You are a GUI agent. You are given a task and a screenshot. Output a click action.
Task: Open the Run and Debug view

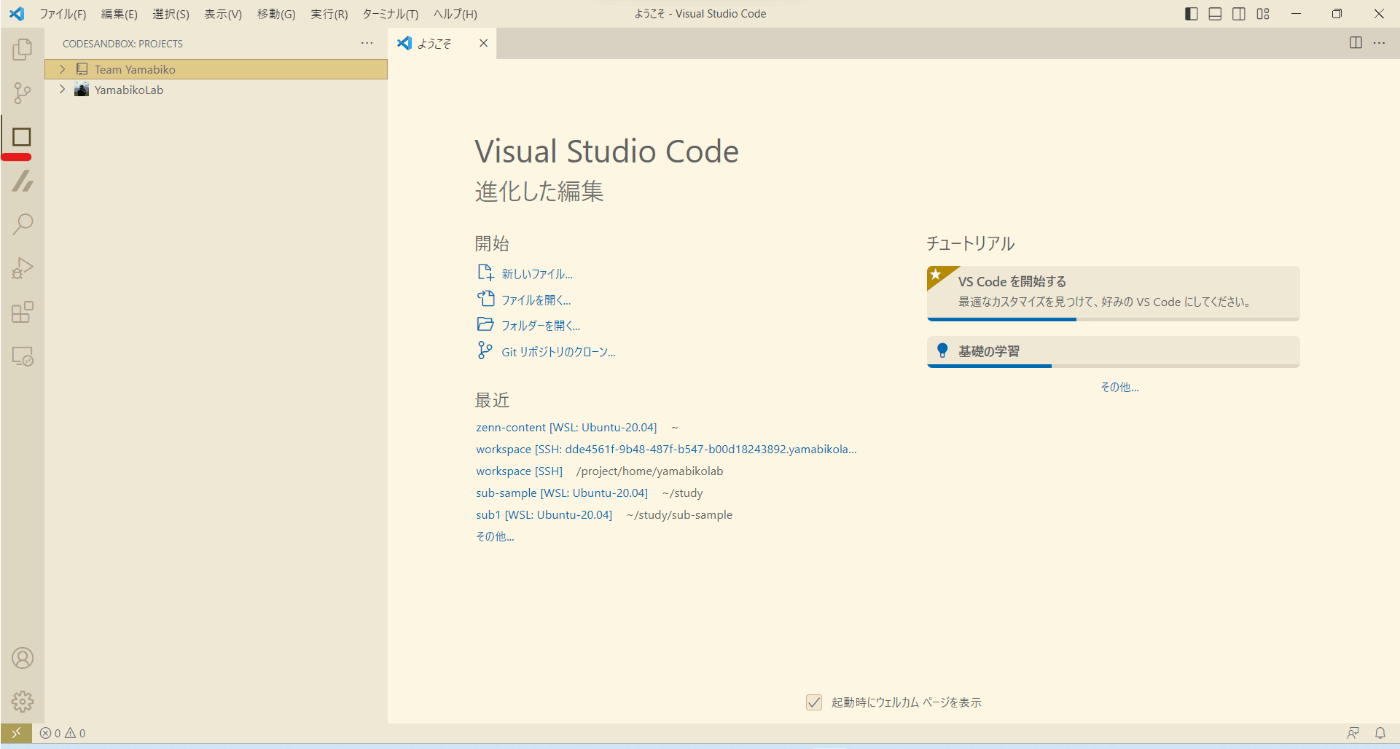pyautogui.click(x=22, y=268)
